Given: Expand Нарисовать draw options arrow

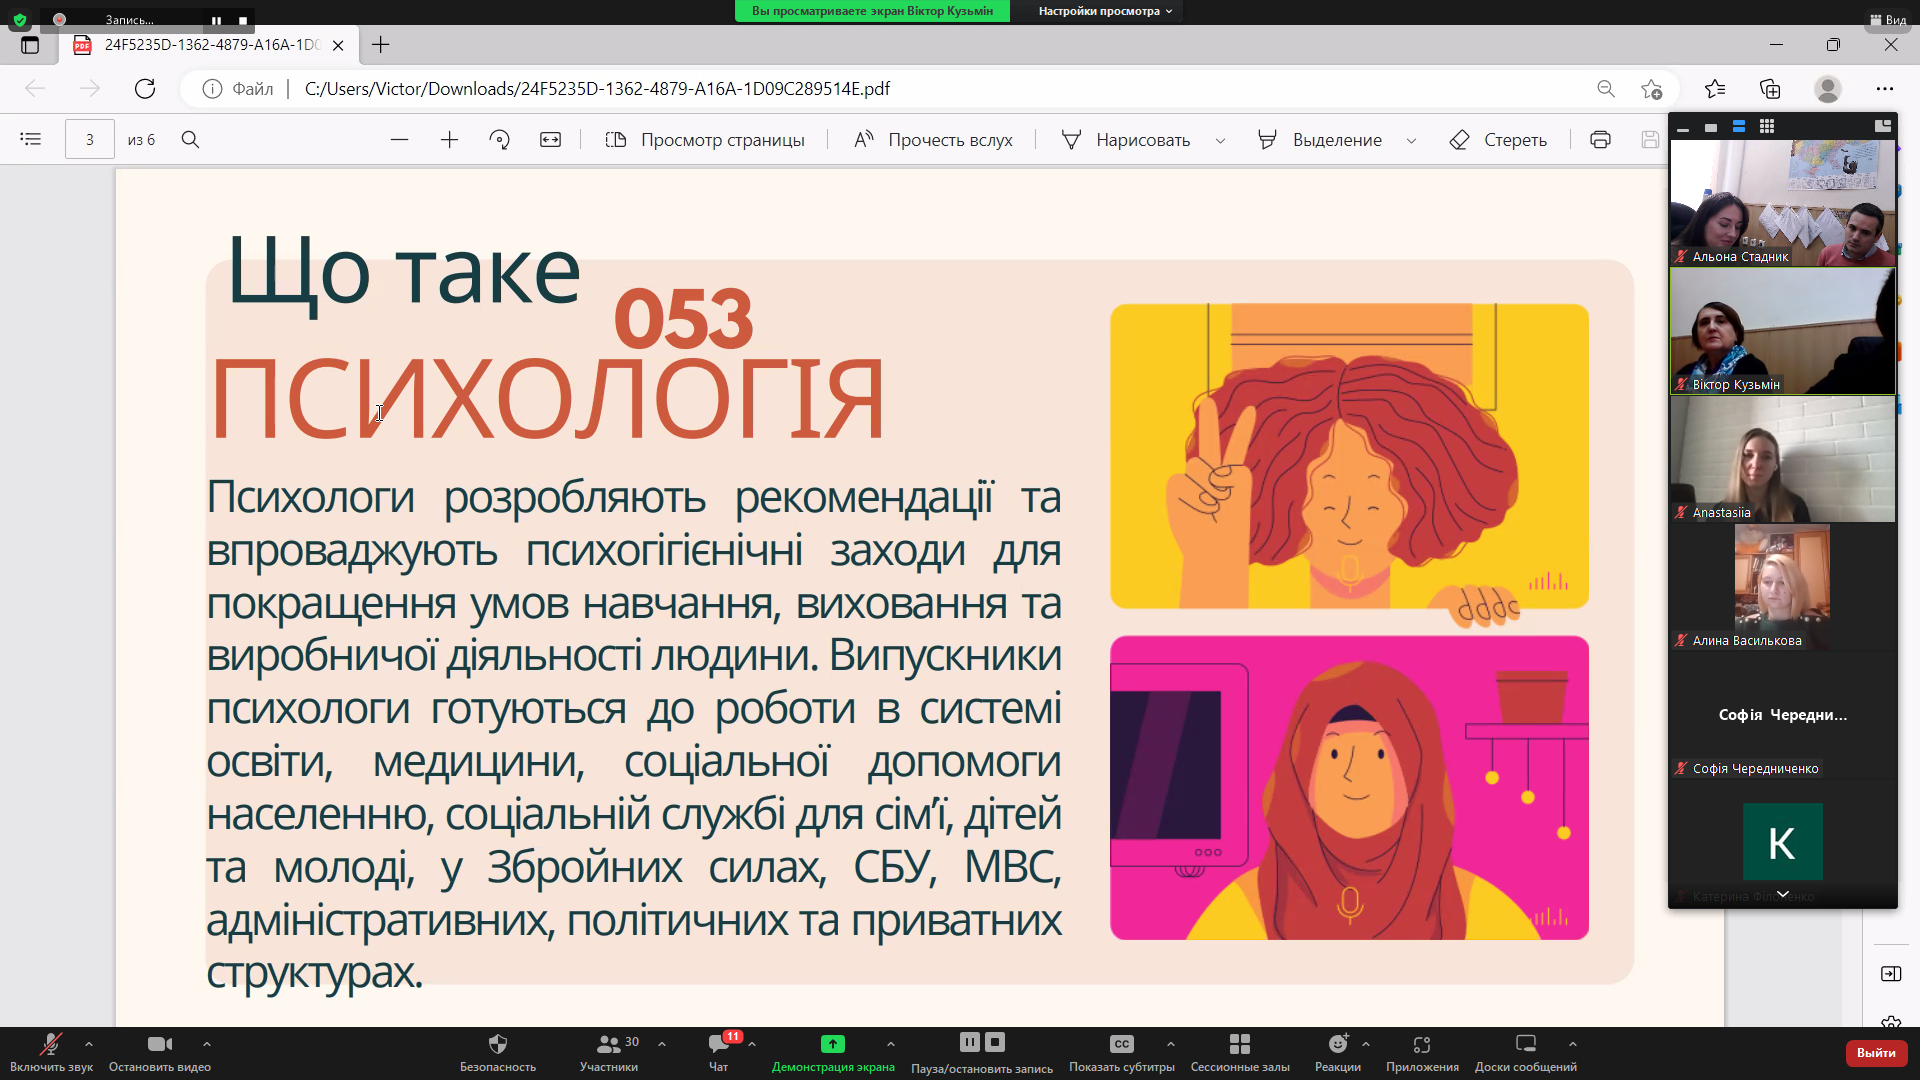Looking at the screenshot, I should 1220,141.
